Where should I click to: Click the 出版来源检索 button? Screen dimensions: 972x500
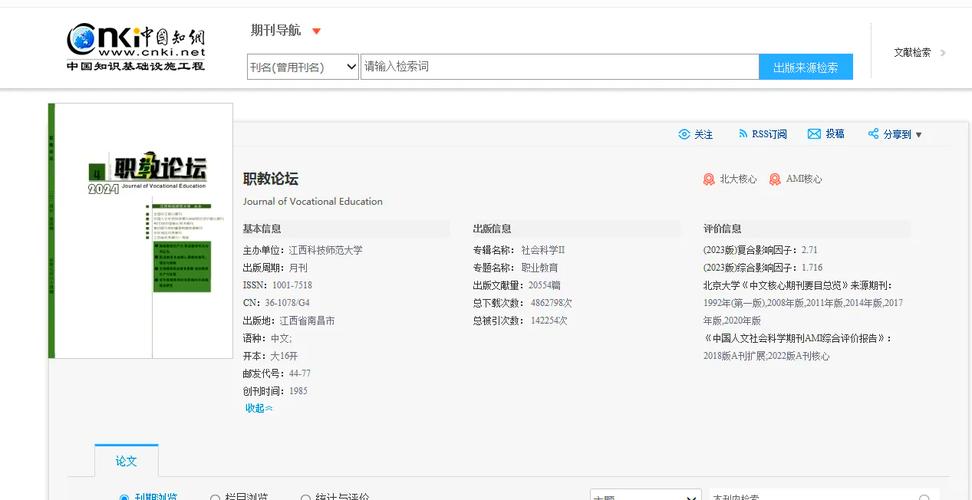(805, 67)
